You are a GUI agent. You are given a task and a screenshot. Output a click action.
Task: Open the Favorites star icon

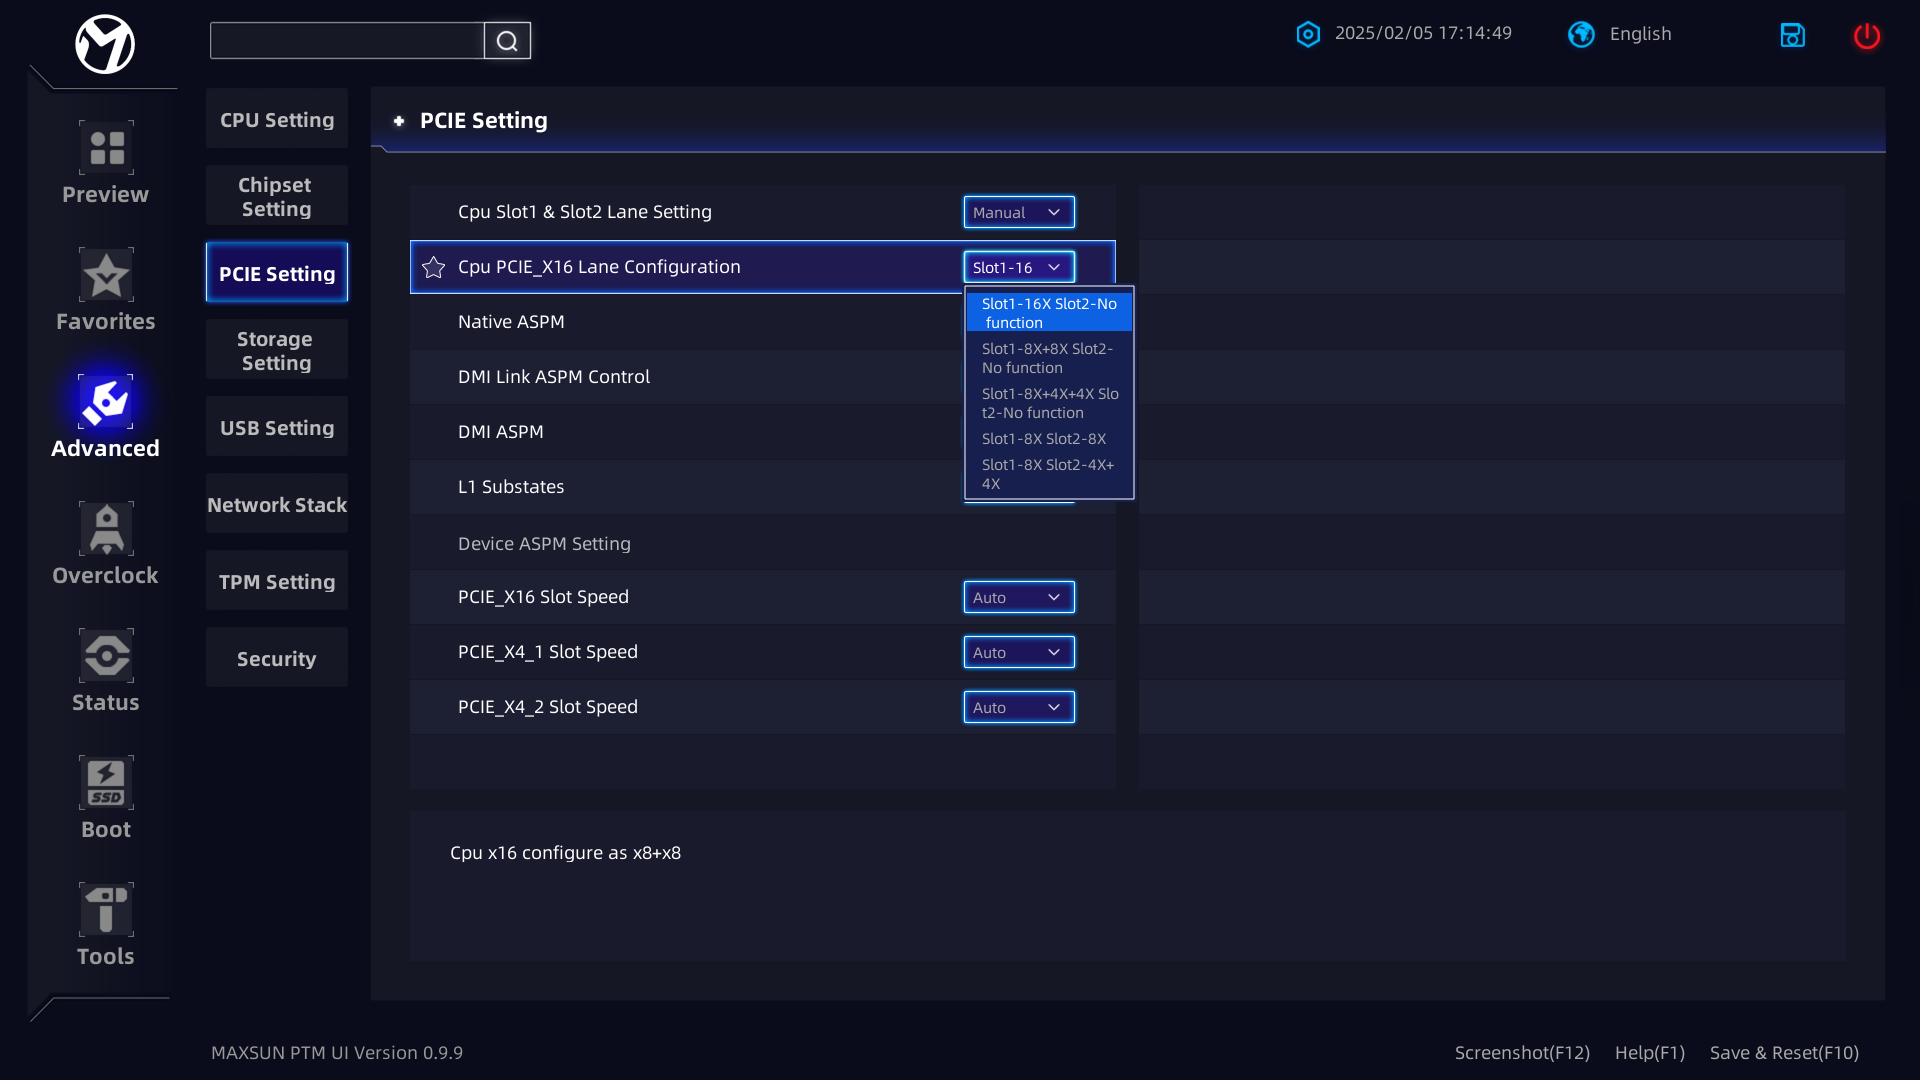(106, 275)
